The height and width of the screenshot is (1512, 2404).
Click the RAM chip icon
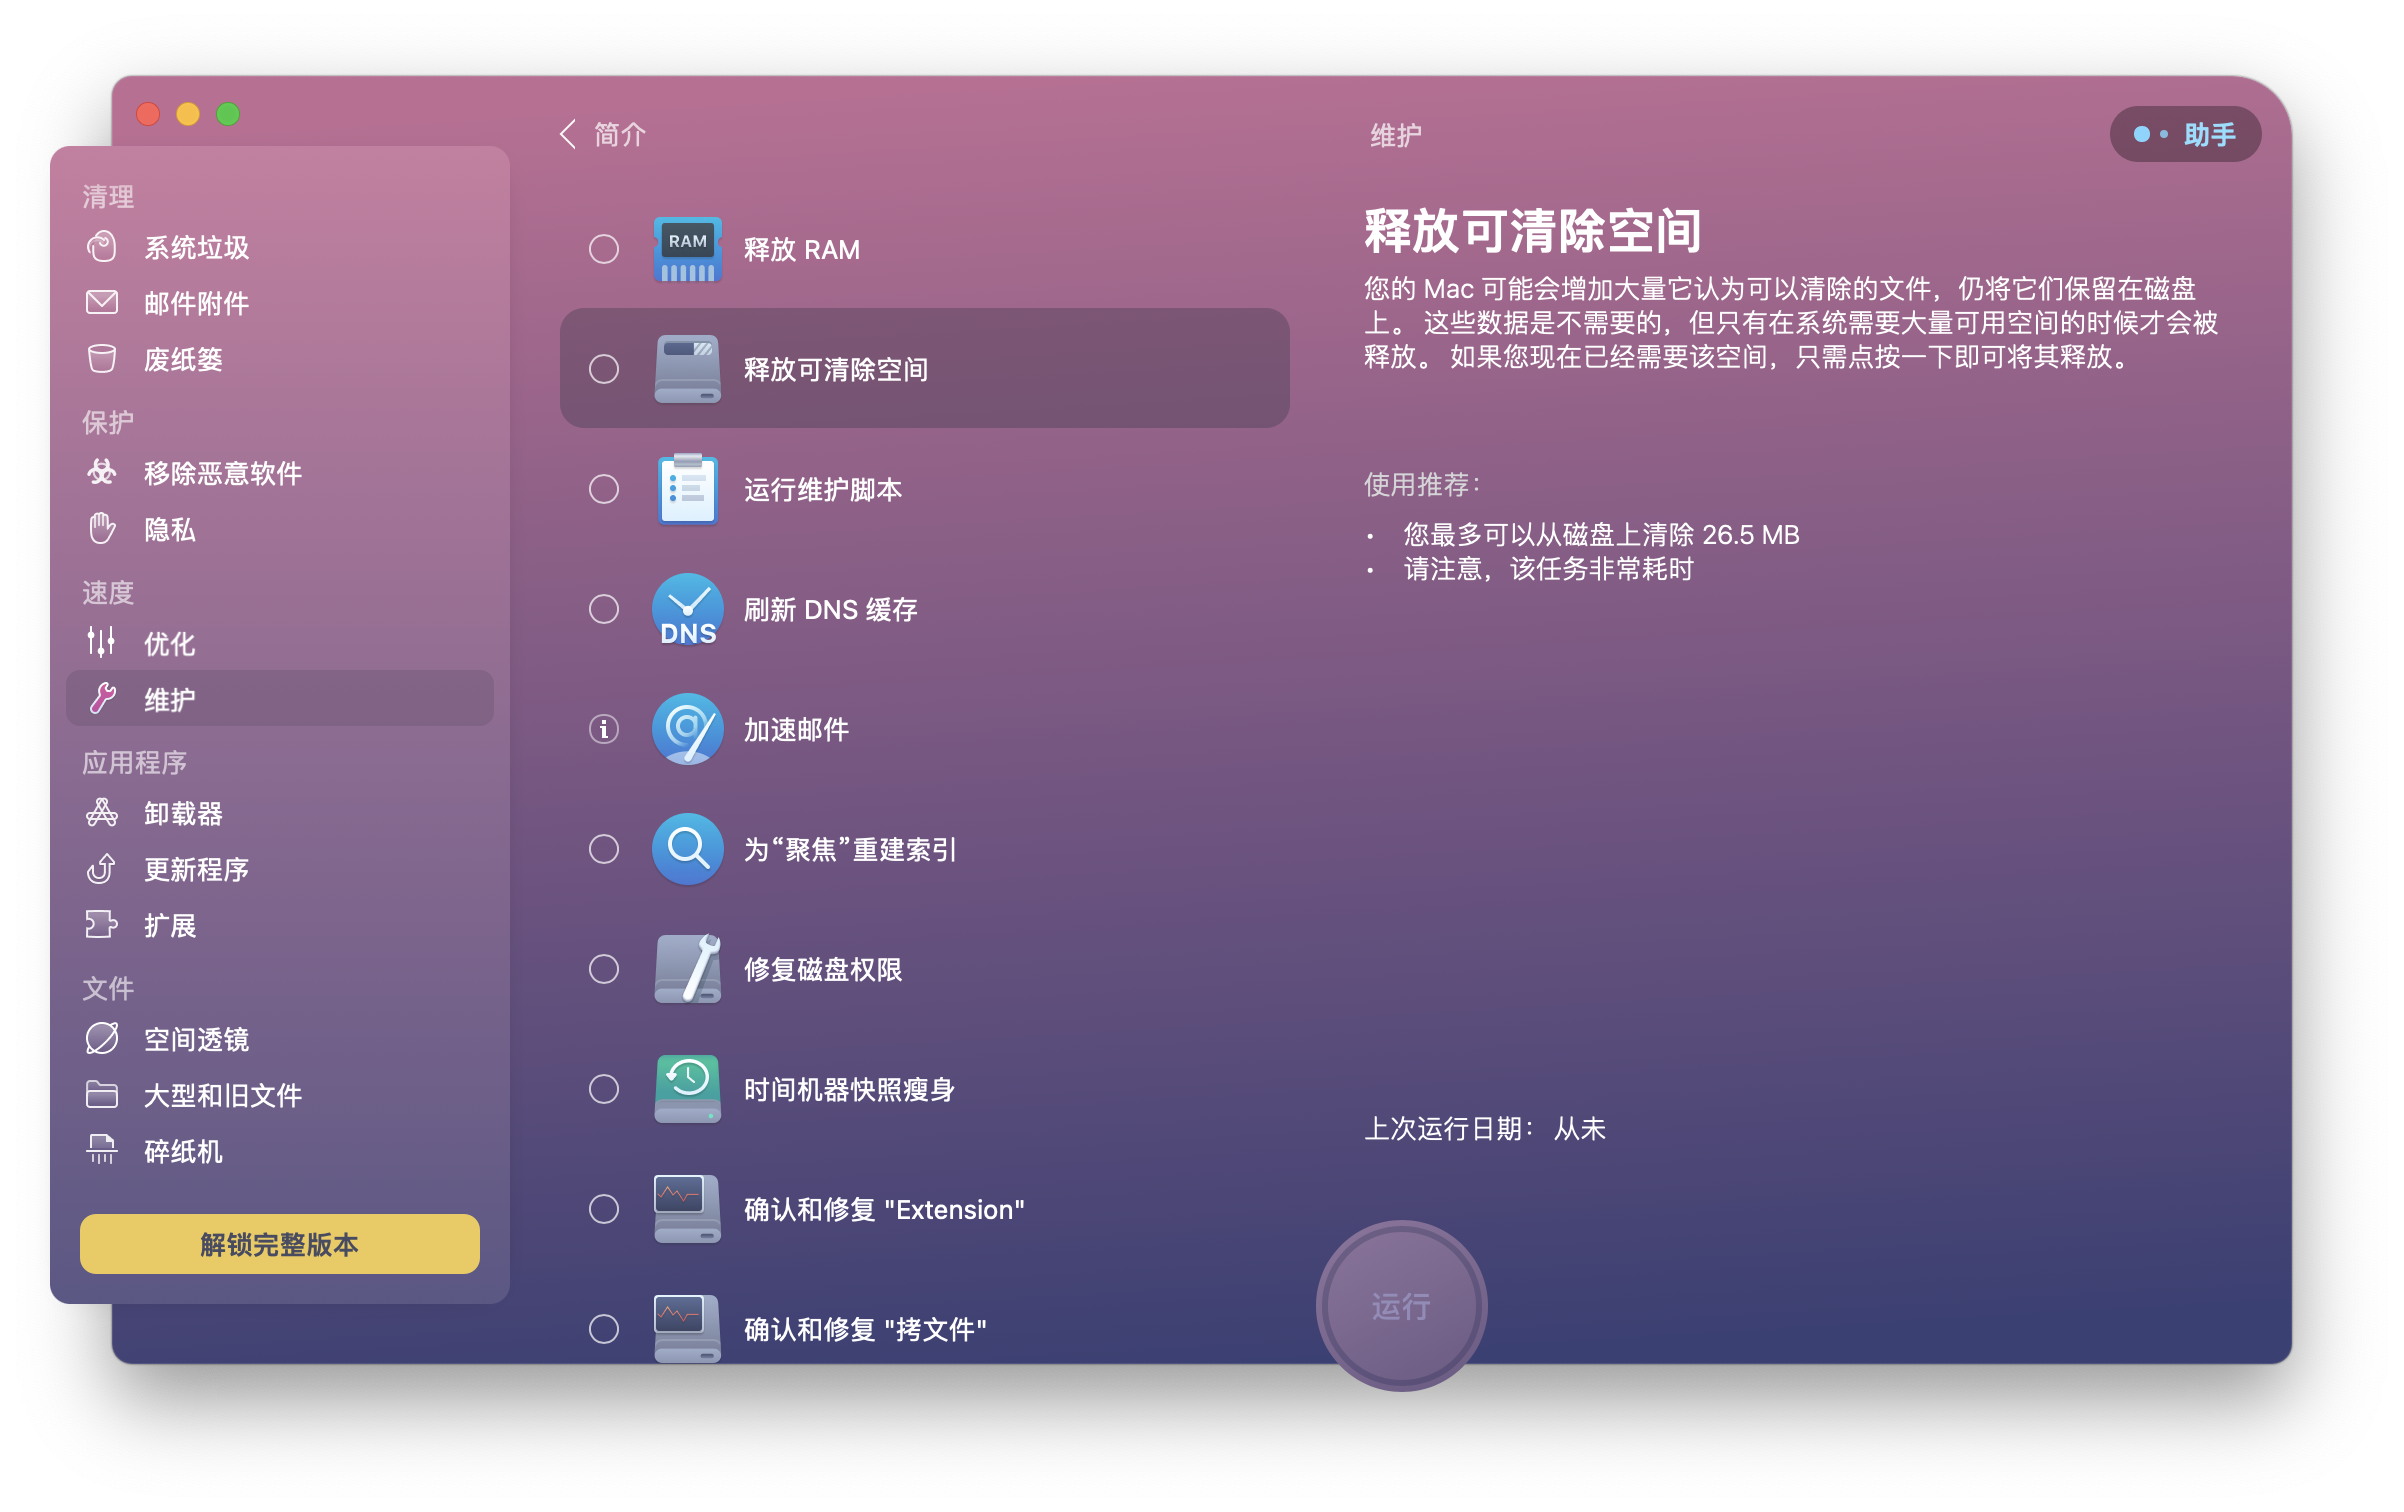click(687, 249)
